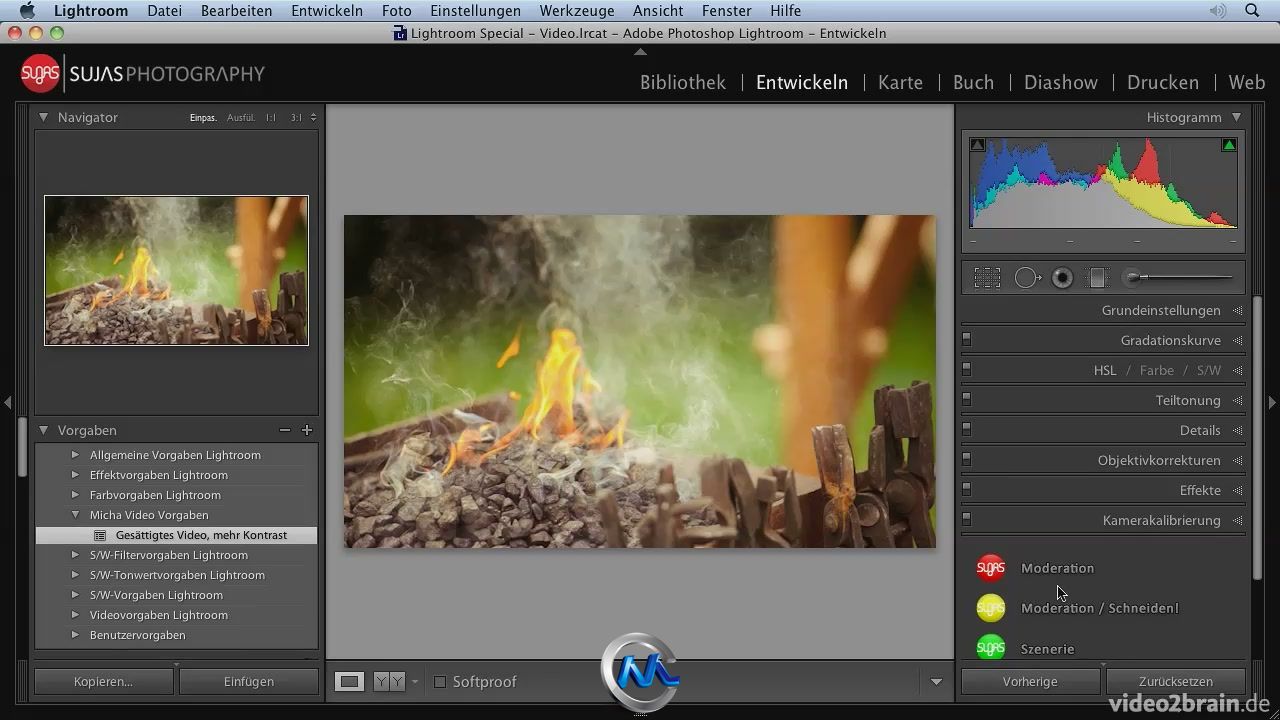This screenshot has height=720, width=1280.
Task: Select loupe view mode icon
Action: click(x=350, y=682)
